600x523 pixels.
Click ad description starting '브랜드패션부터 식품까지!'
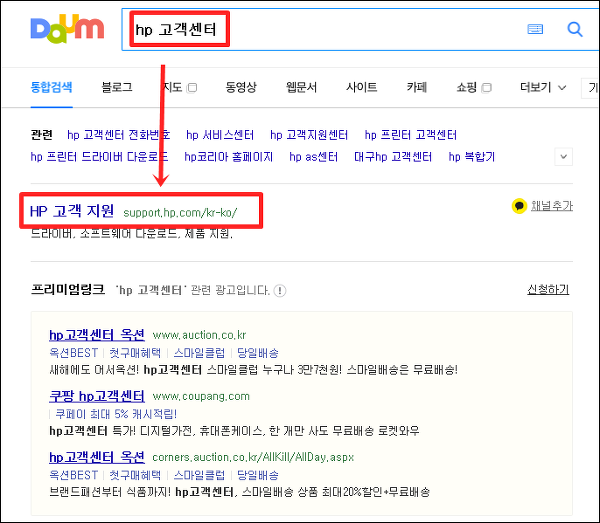[240, 492]
